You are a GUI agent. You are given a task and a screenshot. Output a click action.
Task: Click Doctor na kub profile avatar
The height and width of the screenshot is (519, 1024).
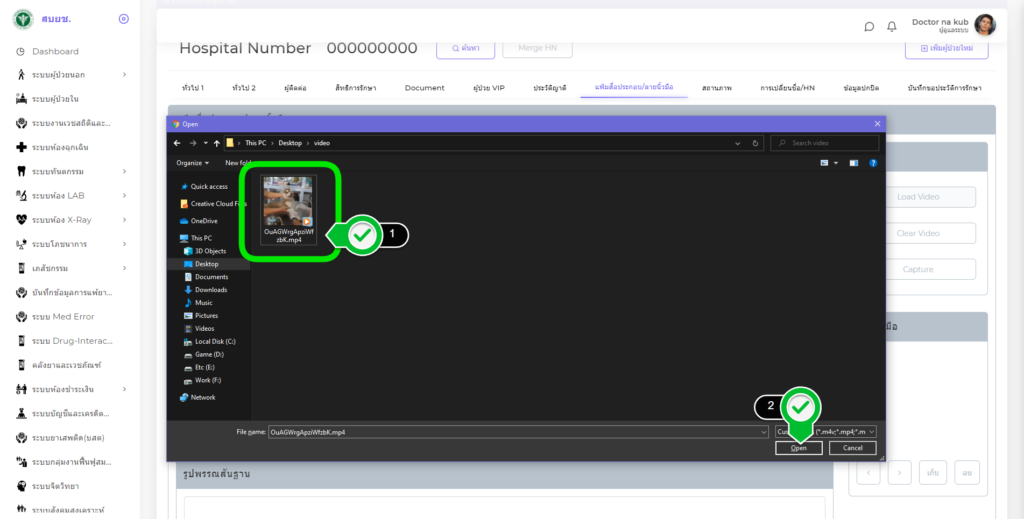pos(984,26)
